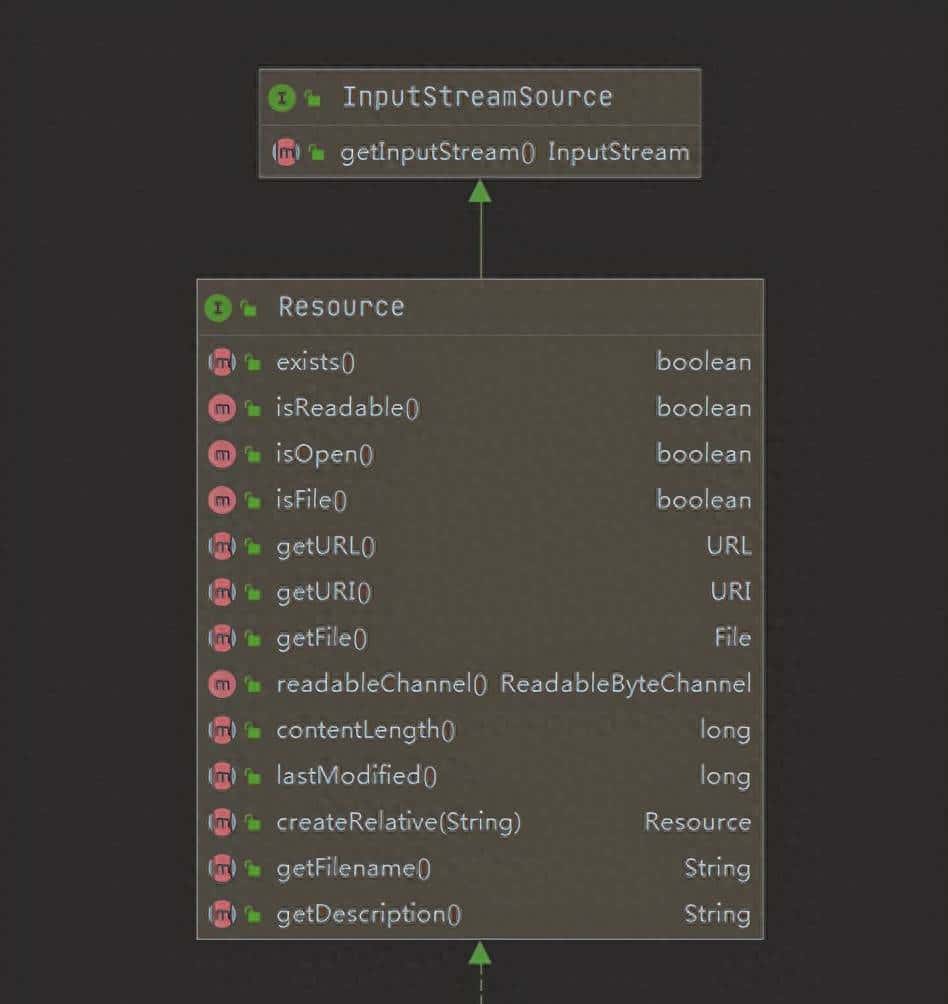The height and width of the screenshot is (1004, 948).
Task: Click the interface icon beside Resource title
Action: pos(218,308)
